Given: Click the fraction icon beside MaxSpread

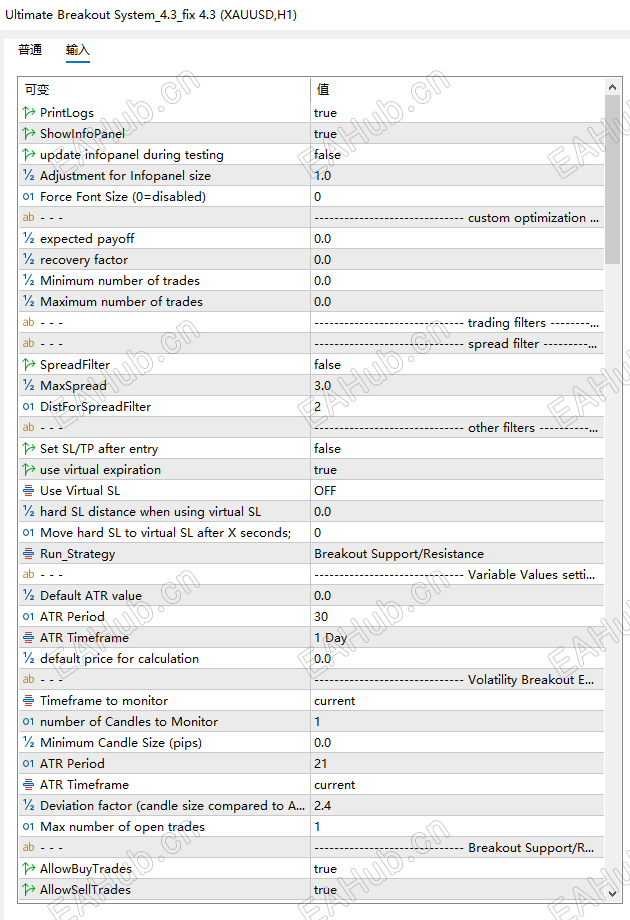Looking at the screenshot, I should coord(28,385).
